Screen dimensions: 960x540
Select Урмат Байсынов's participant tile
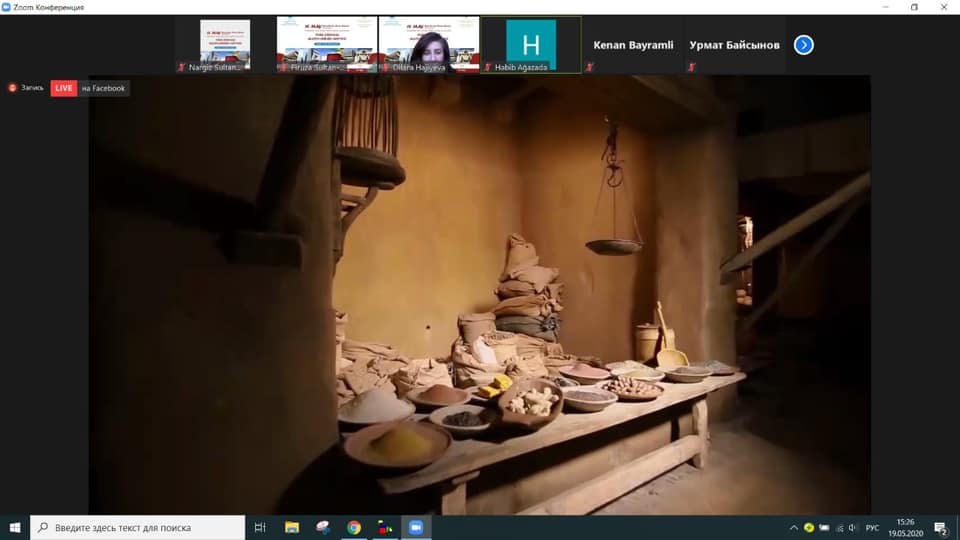[x=735, y=45]
